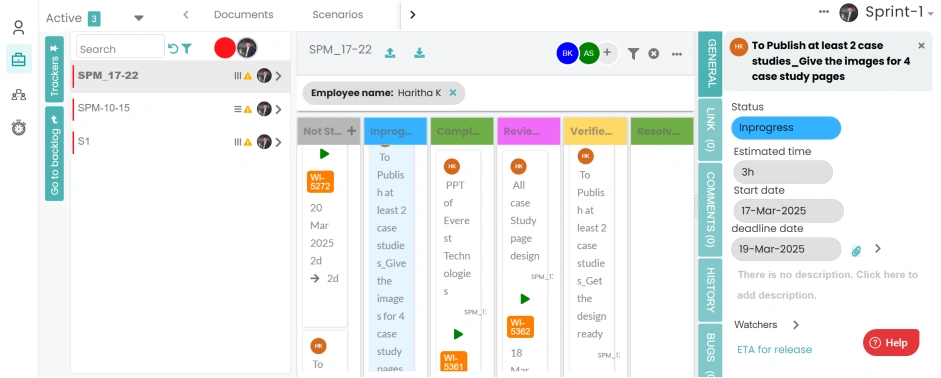Click the Trackers side button
941x378 pixels.
coord(55,68)
